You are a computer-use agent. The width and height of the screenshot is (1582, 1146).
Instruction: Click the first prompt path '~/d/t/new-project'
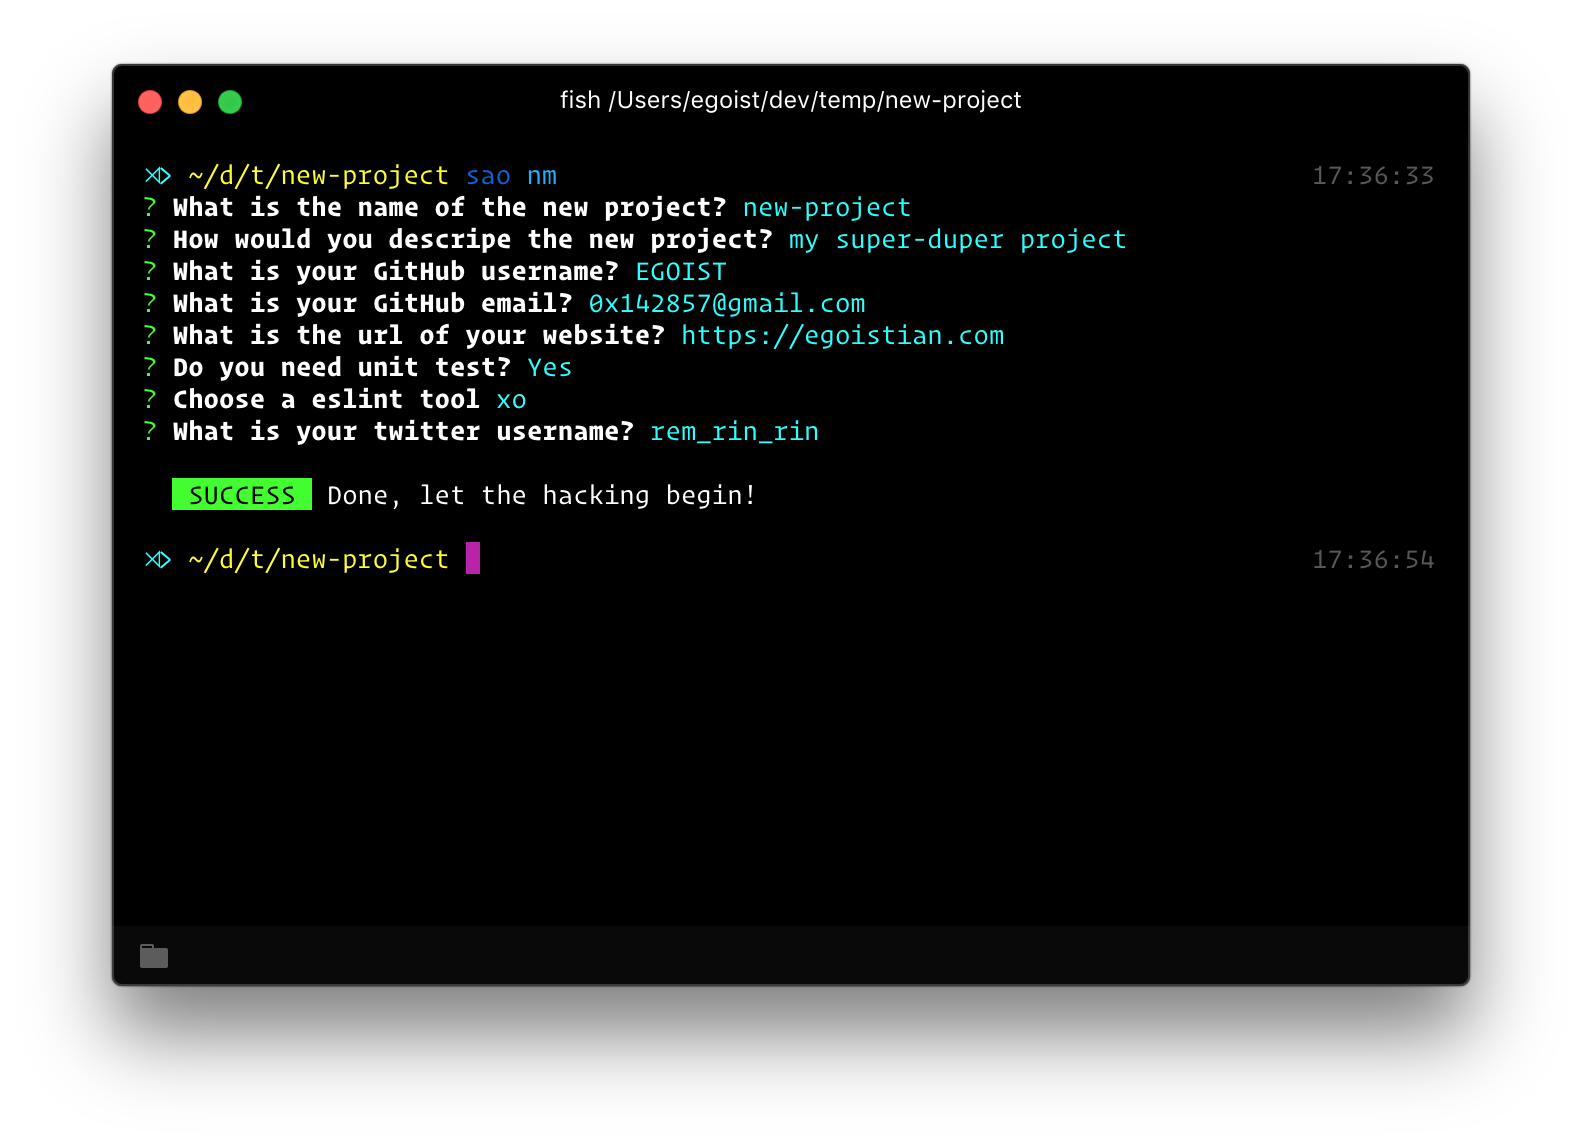click(x=319, y=176)
